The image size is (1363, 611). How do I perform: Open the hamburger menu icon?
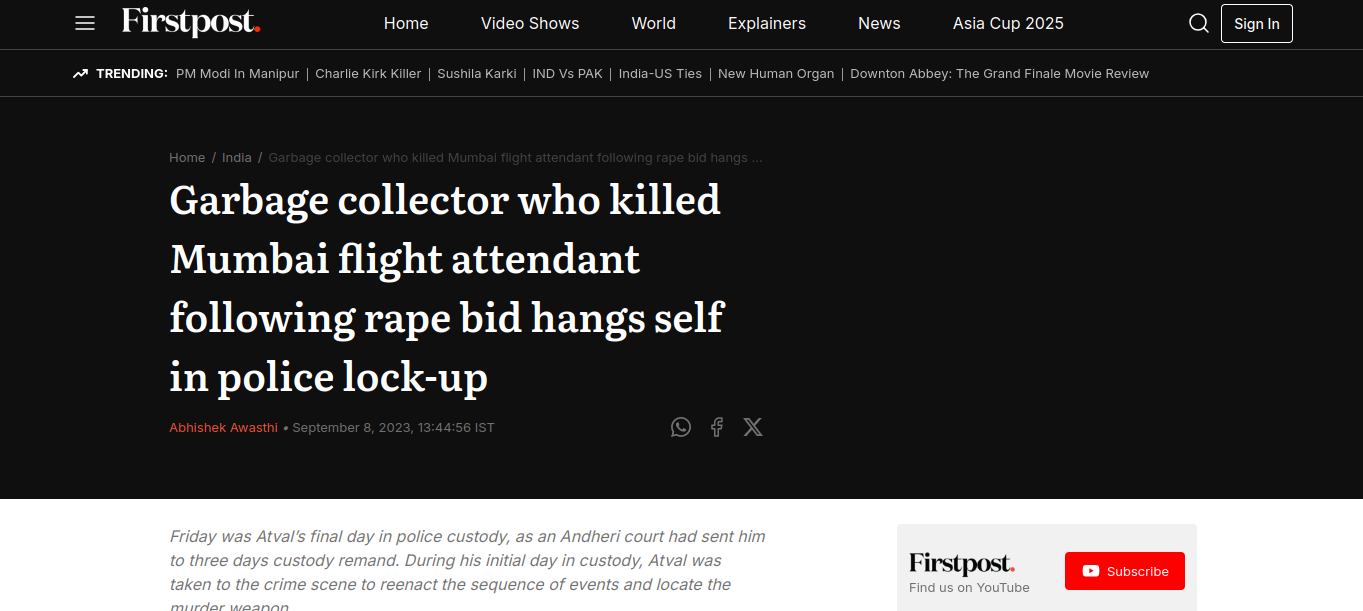pos(85,23)
